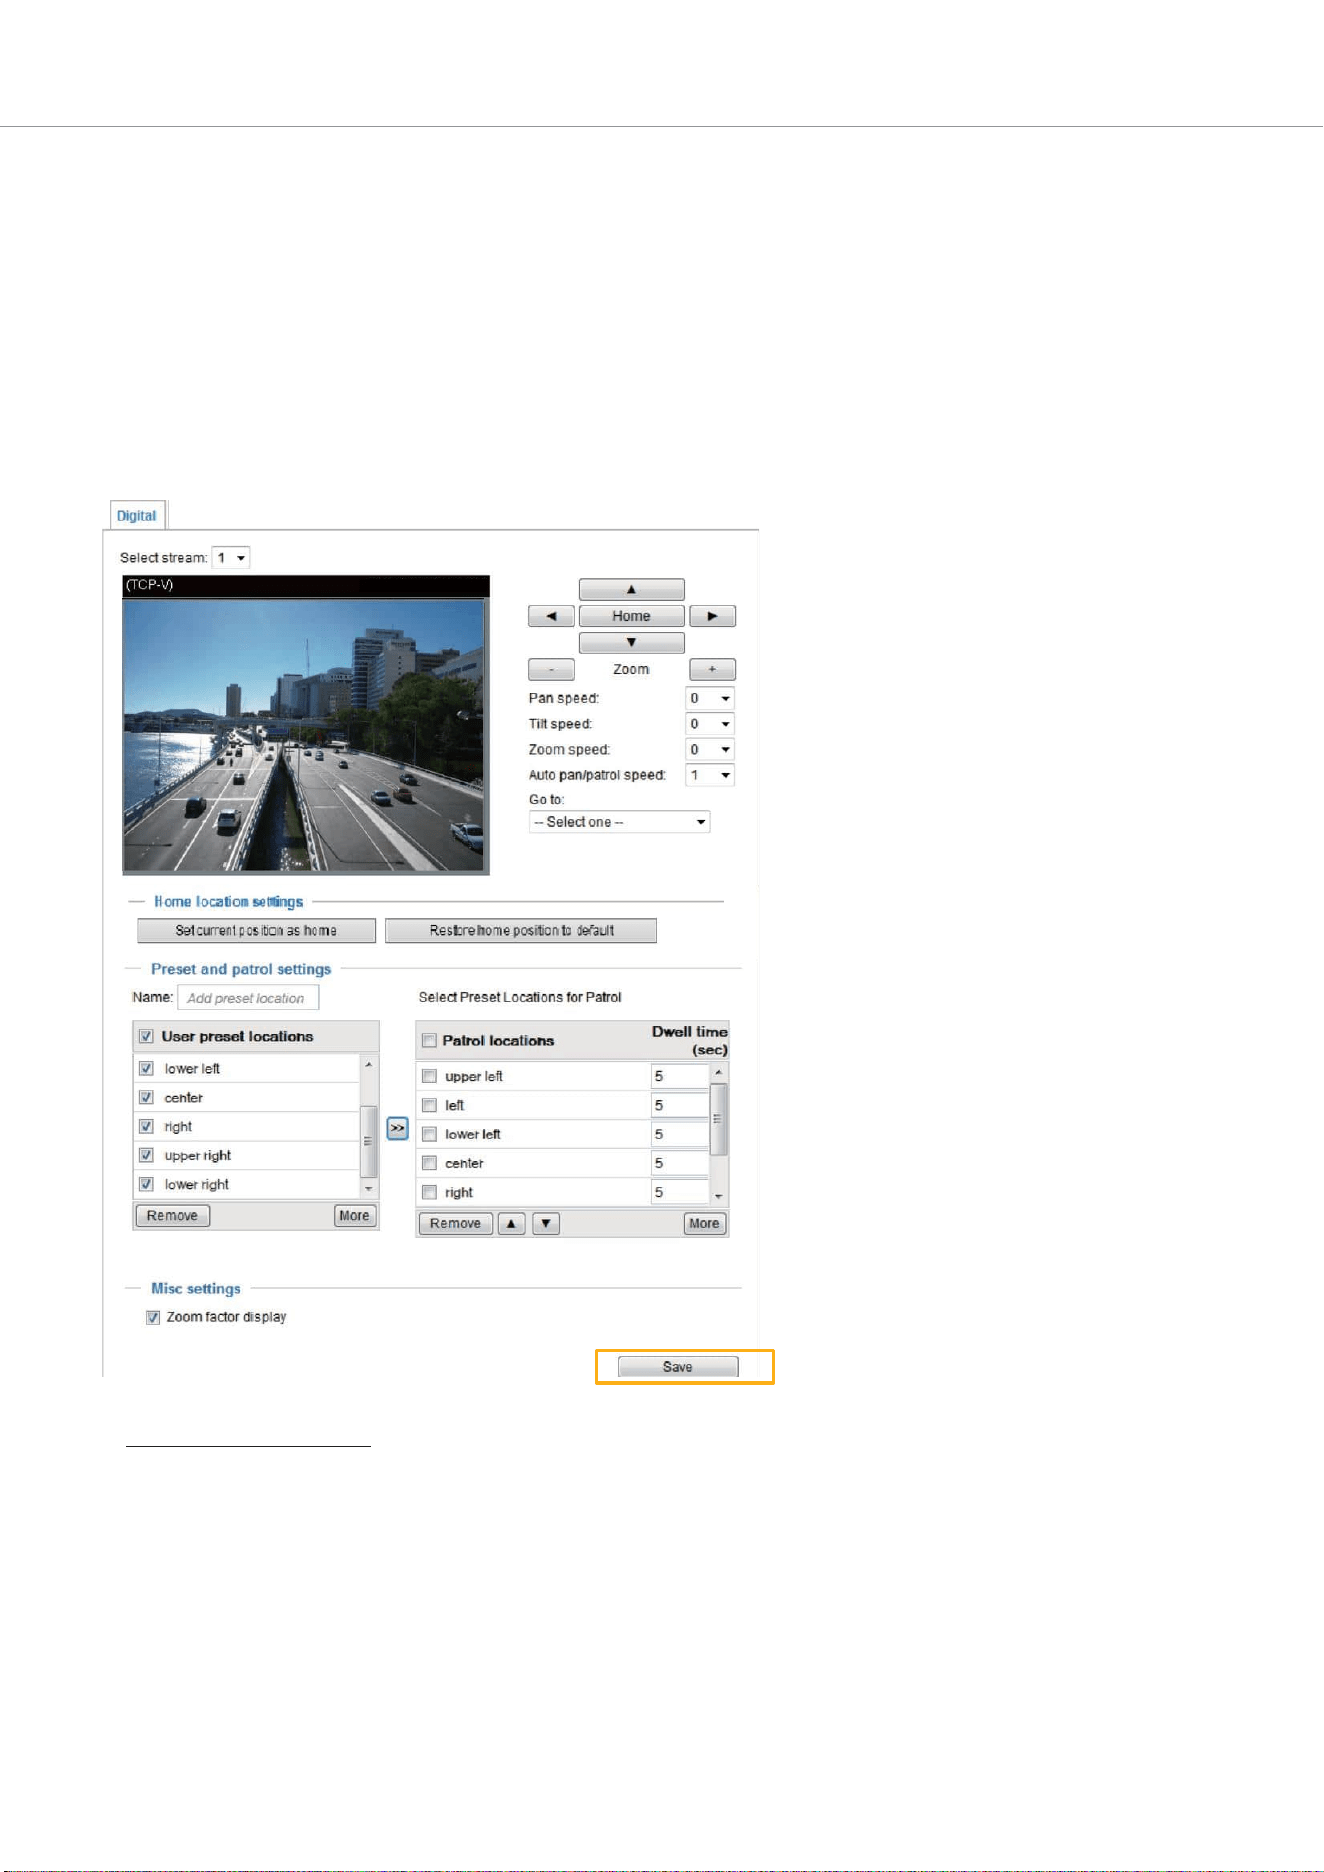Screen dimensions: 1324x1872
Task: Click the zoom out minus button
Action: pos(551,669)
